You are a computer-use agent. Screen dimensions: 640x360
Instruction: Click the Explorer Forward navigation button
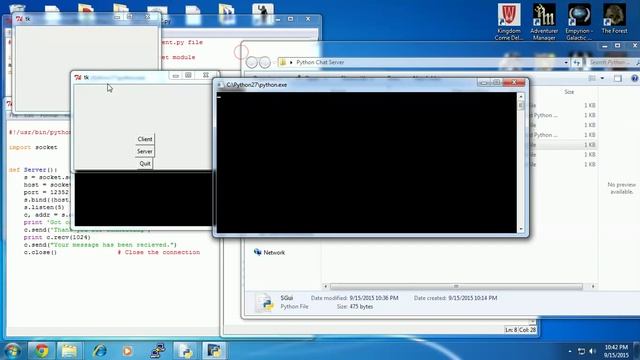tap(265, 62)
